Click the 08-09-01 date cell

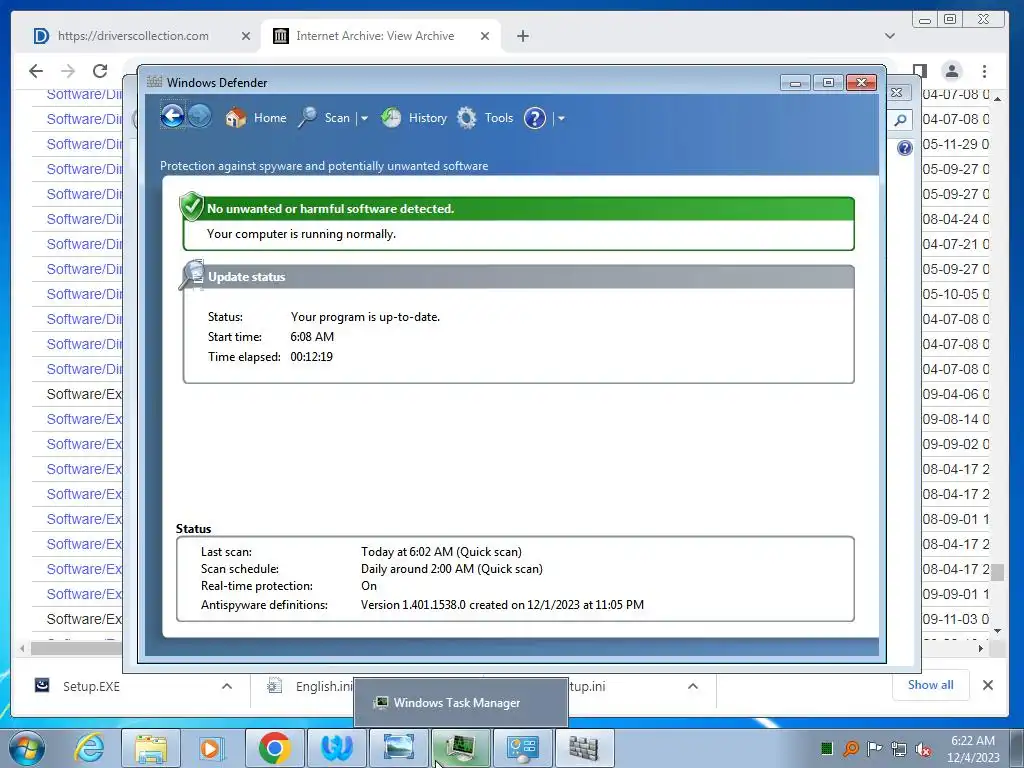pos(955,519)
